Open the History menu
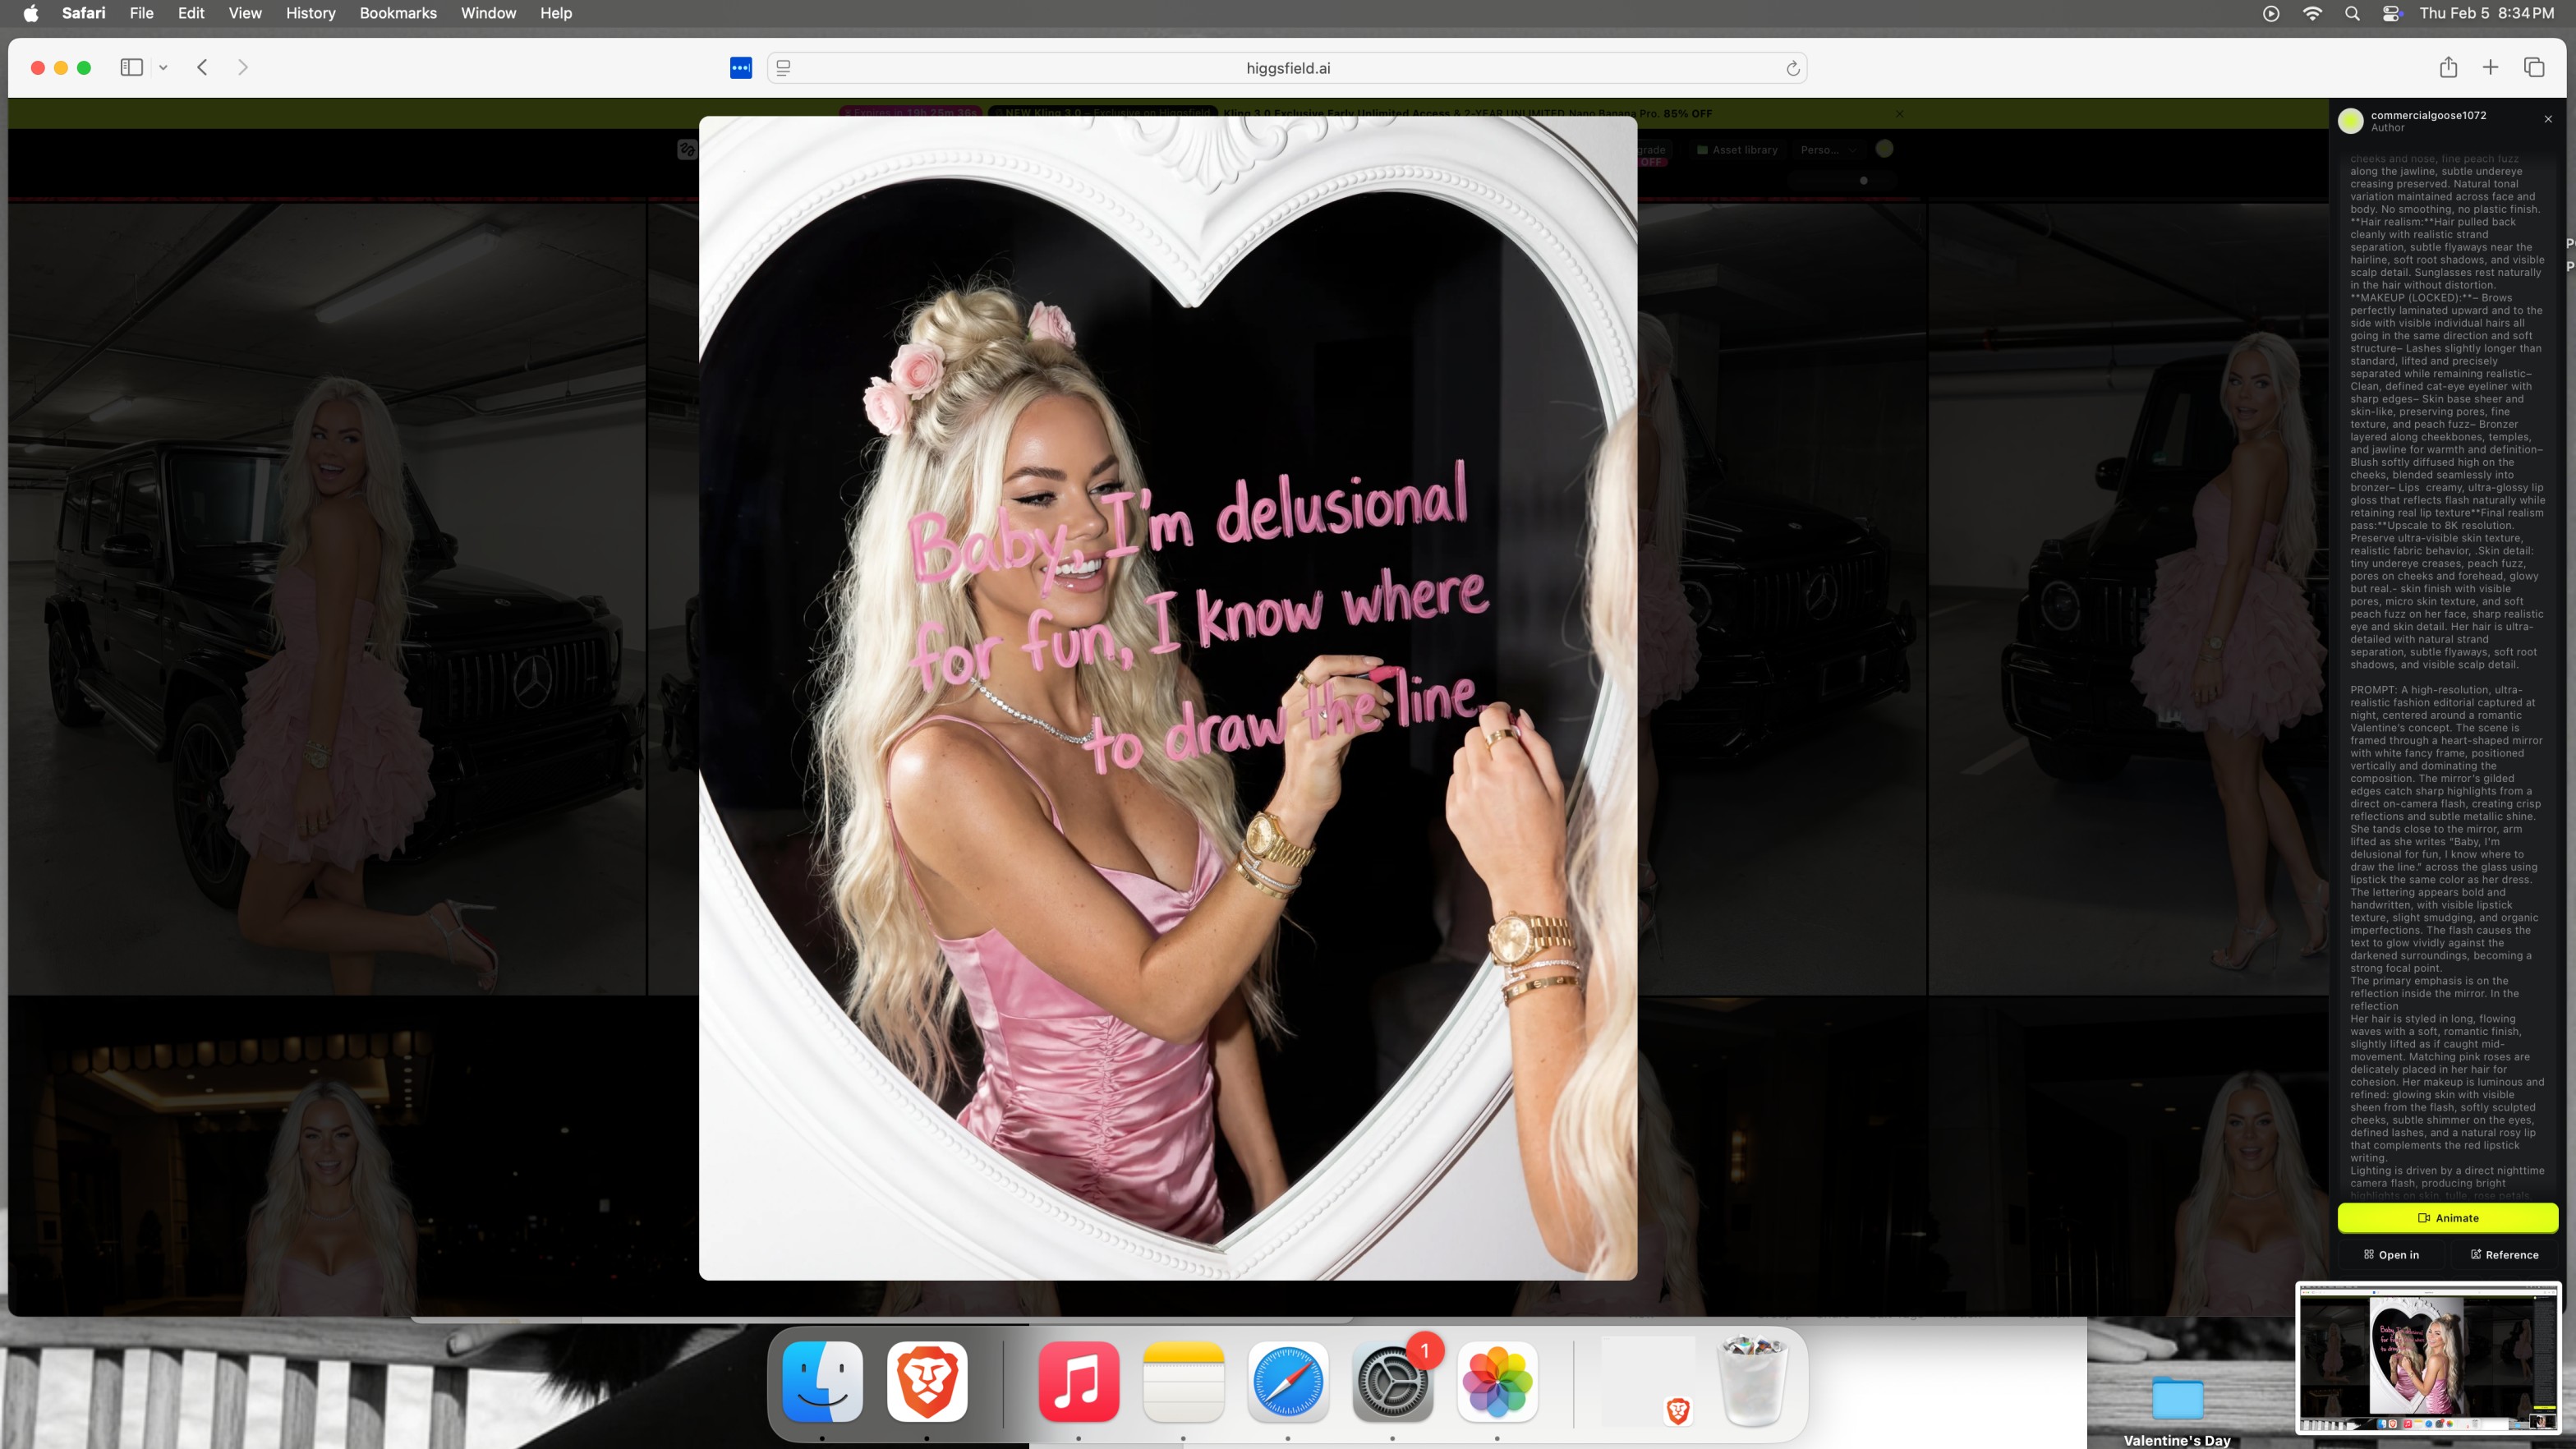This screenshot has width=2576, height=1449. pos(310,13)
